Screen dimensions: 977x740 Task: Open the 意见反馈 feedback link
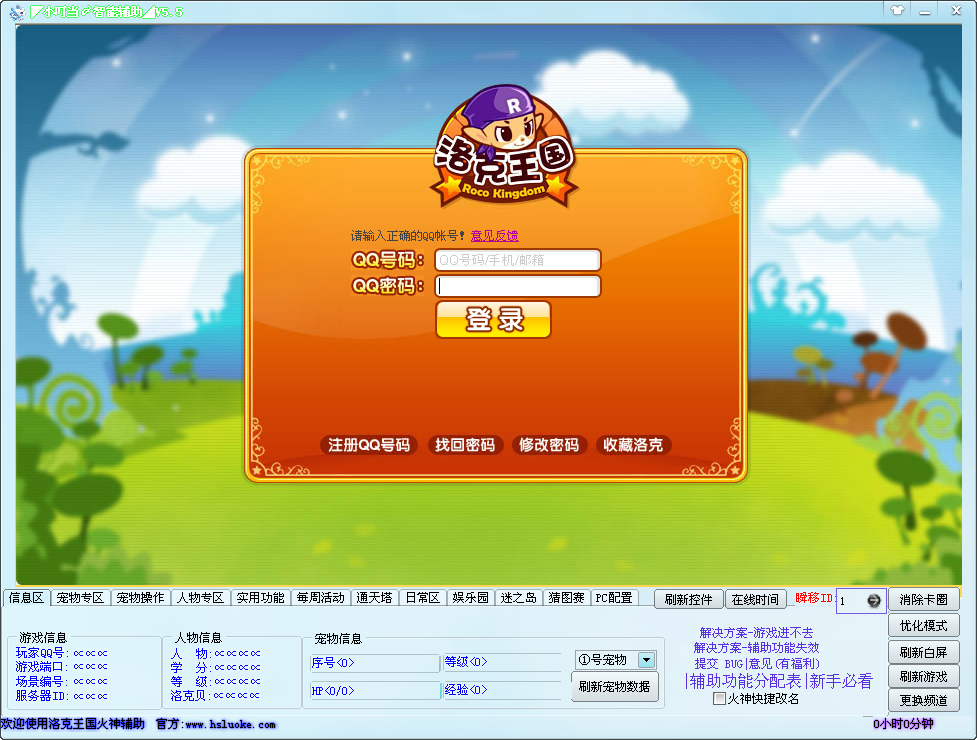pyautogui.click(x=495, y=235)
